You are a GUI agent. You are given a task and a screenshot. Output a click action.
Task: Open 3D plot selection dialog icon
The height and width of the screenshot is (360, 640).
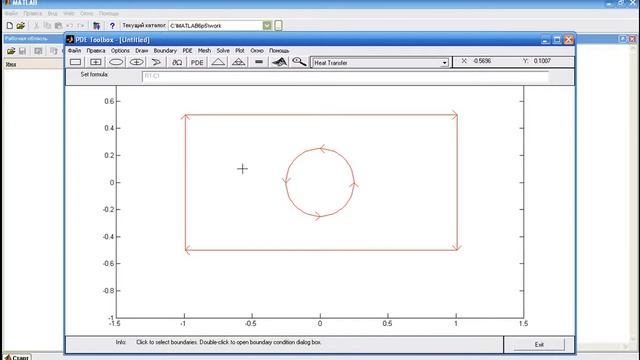click(279, 62)
